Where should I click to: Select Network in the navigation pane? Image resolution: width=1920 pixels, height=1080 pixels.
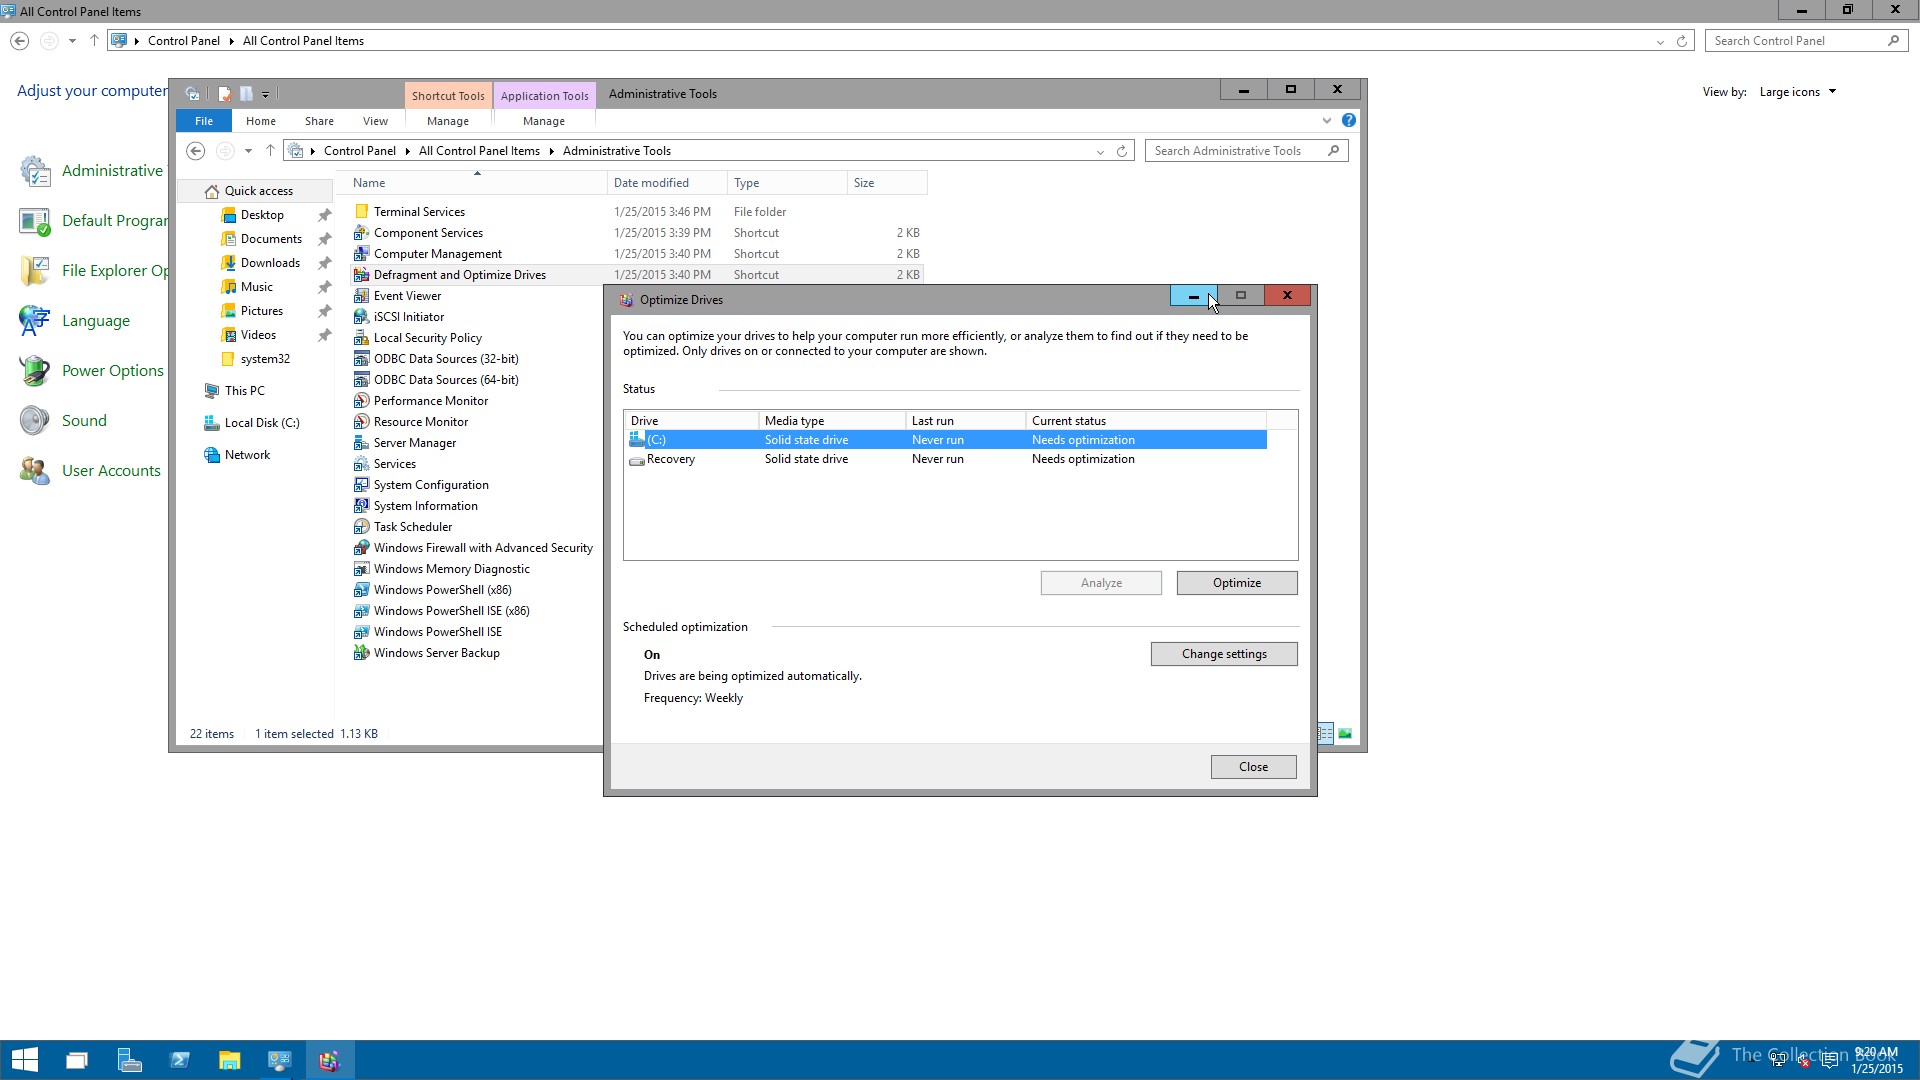tap(247, 455)
